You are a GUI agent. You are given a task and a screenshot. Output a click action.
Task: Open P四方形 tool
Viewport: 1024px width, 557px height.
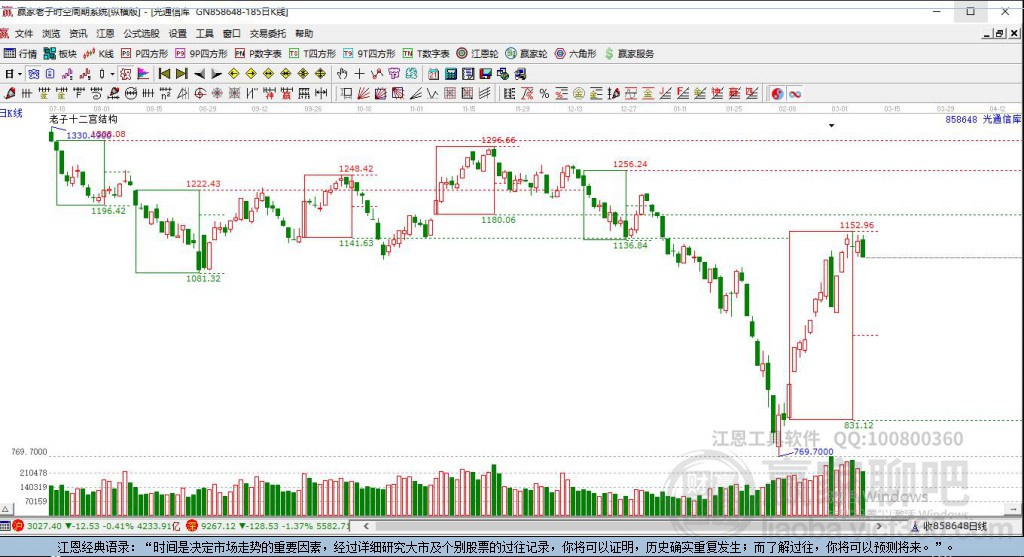(x=144, y=54)
